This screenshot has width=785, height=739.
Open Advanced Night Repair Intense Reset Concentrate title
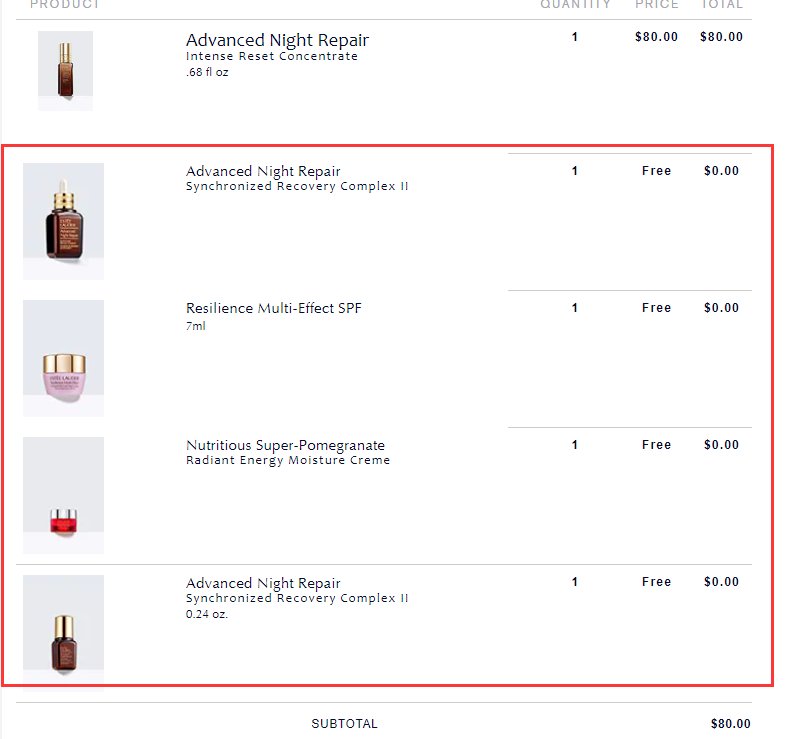coord(277,40)
